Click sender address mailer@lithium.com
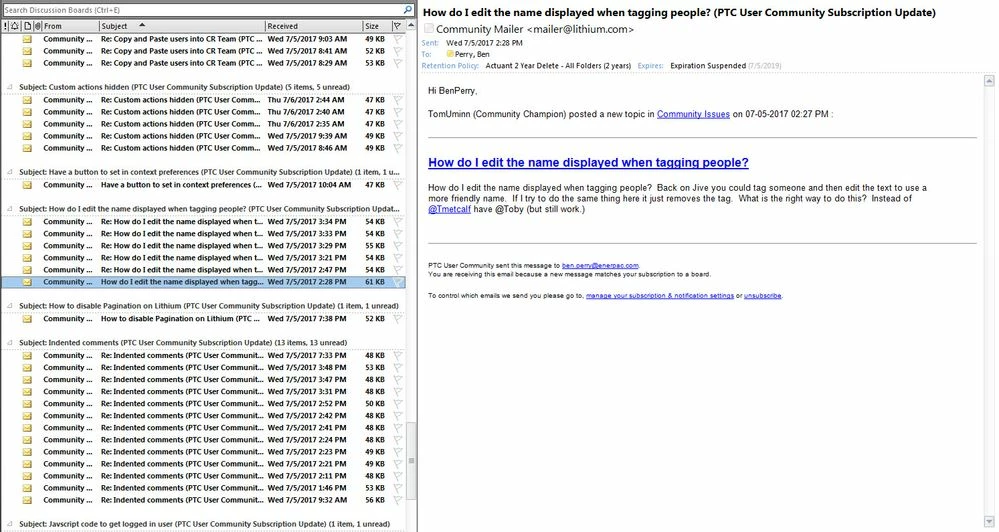Screen dimensions: 999x532 coord(580,29)
